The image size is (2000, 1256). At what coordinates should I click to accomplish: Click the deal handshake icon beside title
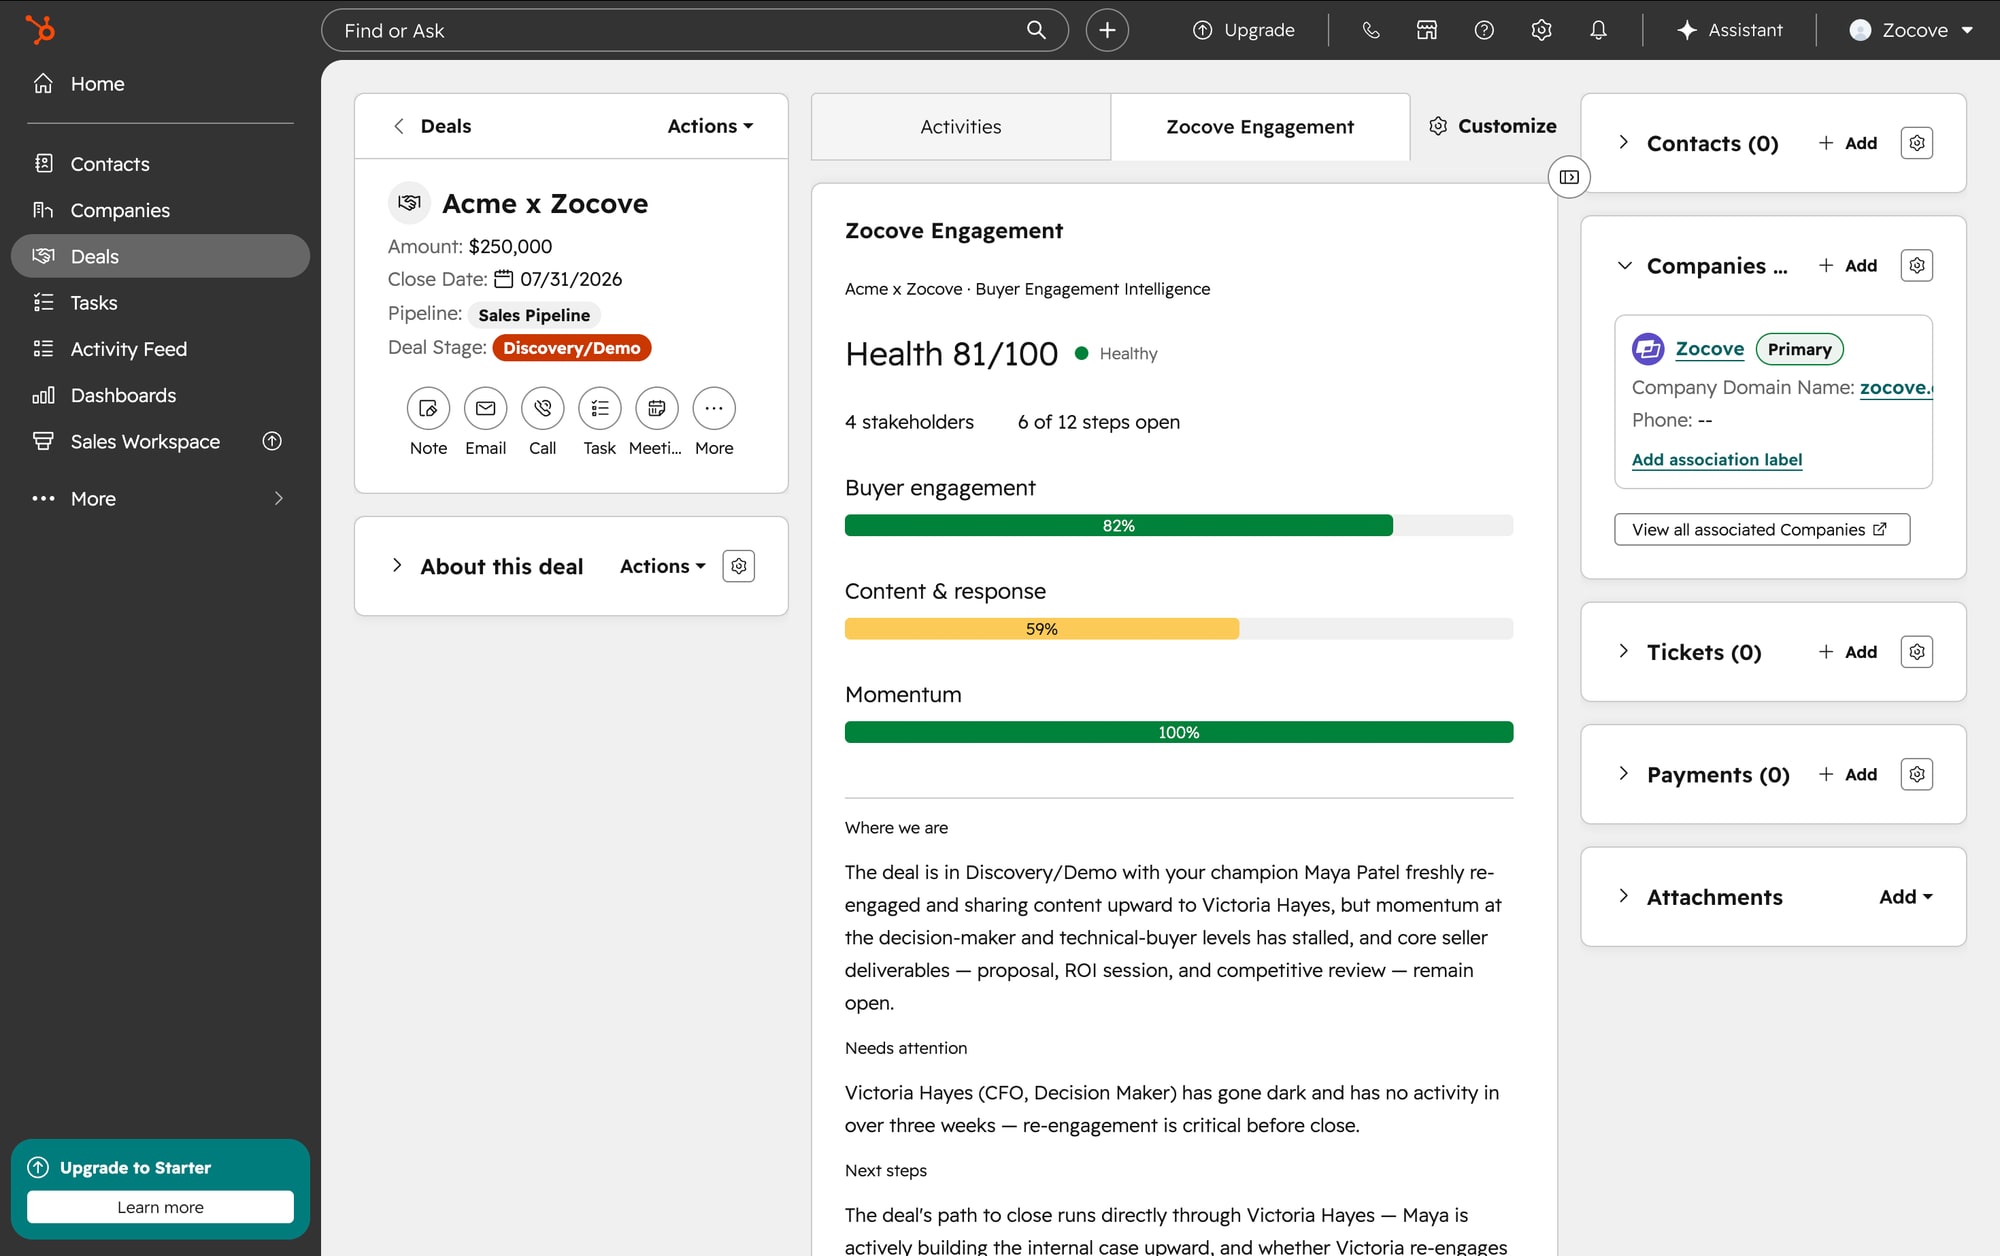click(409, 203)
